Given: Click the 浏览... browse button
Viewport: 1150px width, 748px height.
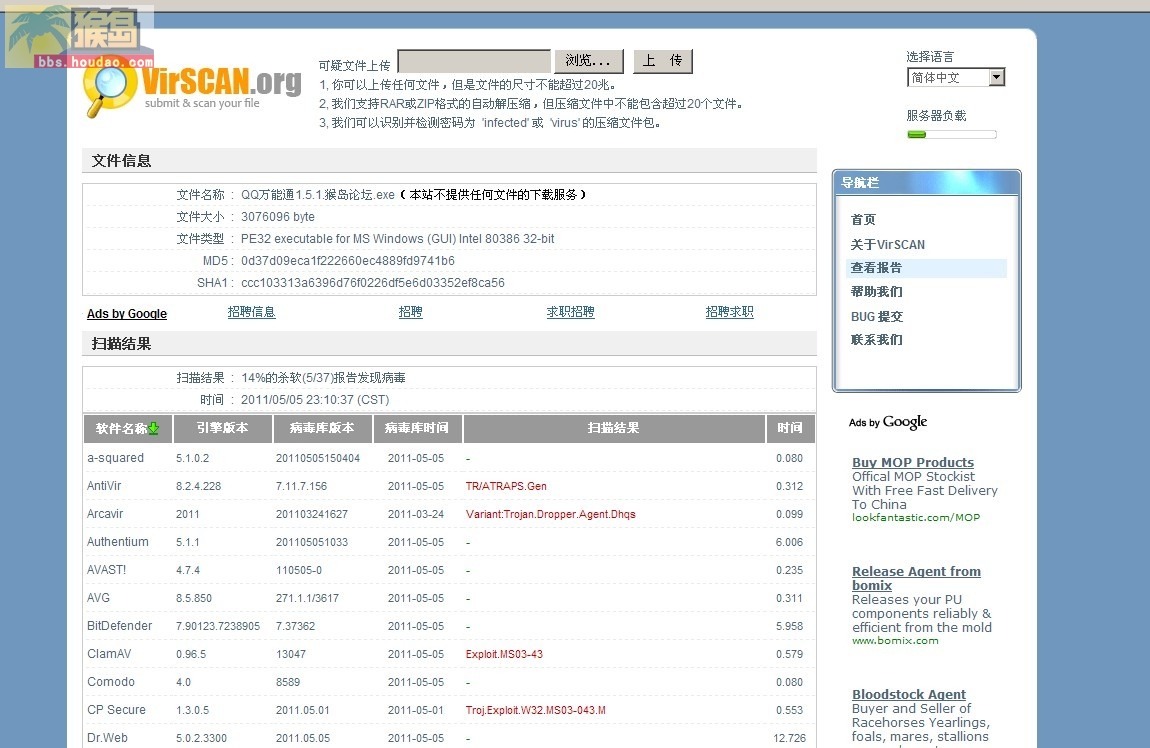Looking at the screenshot, I should point(588,61).
